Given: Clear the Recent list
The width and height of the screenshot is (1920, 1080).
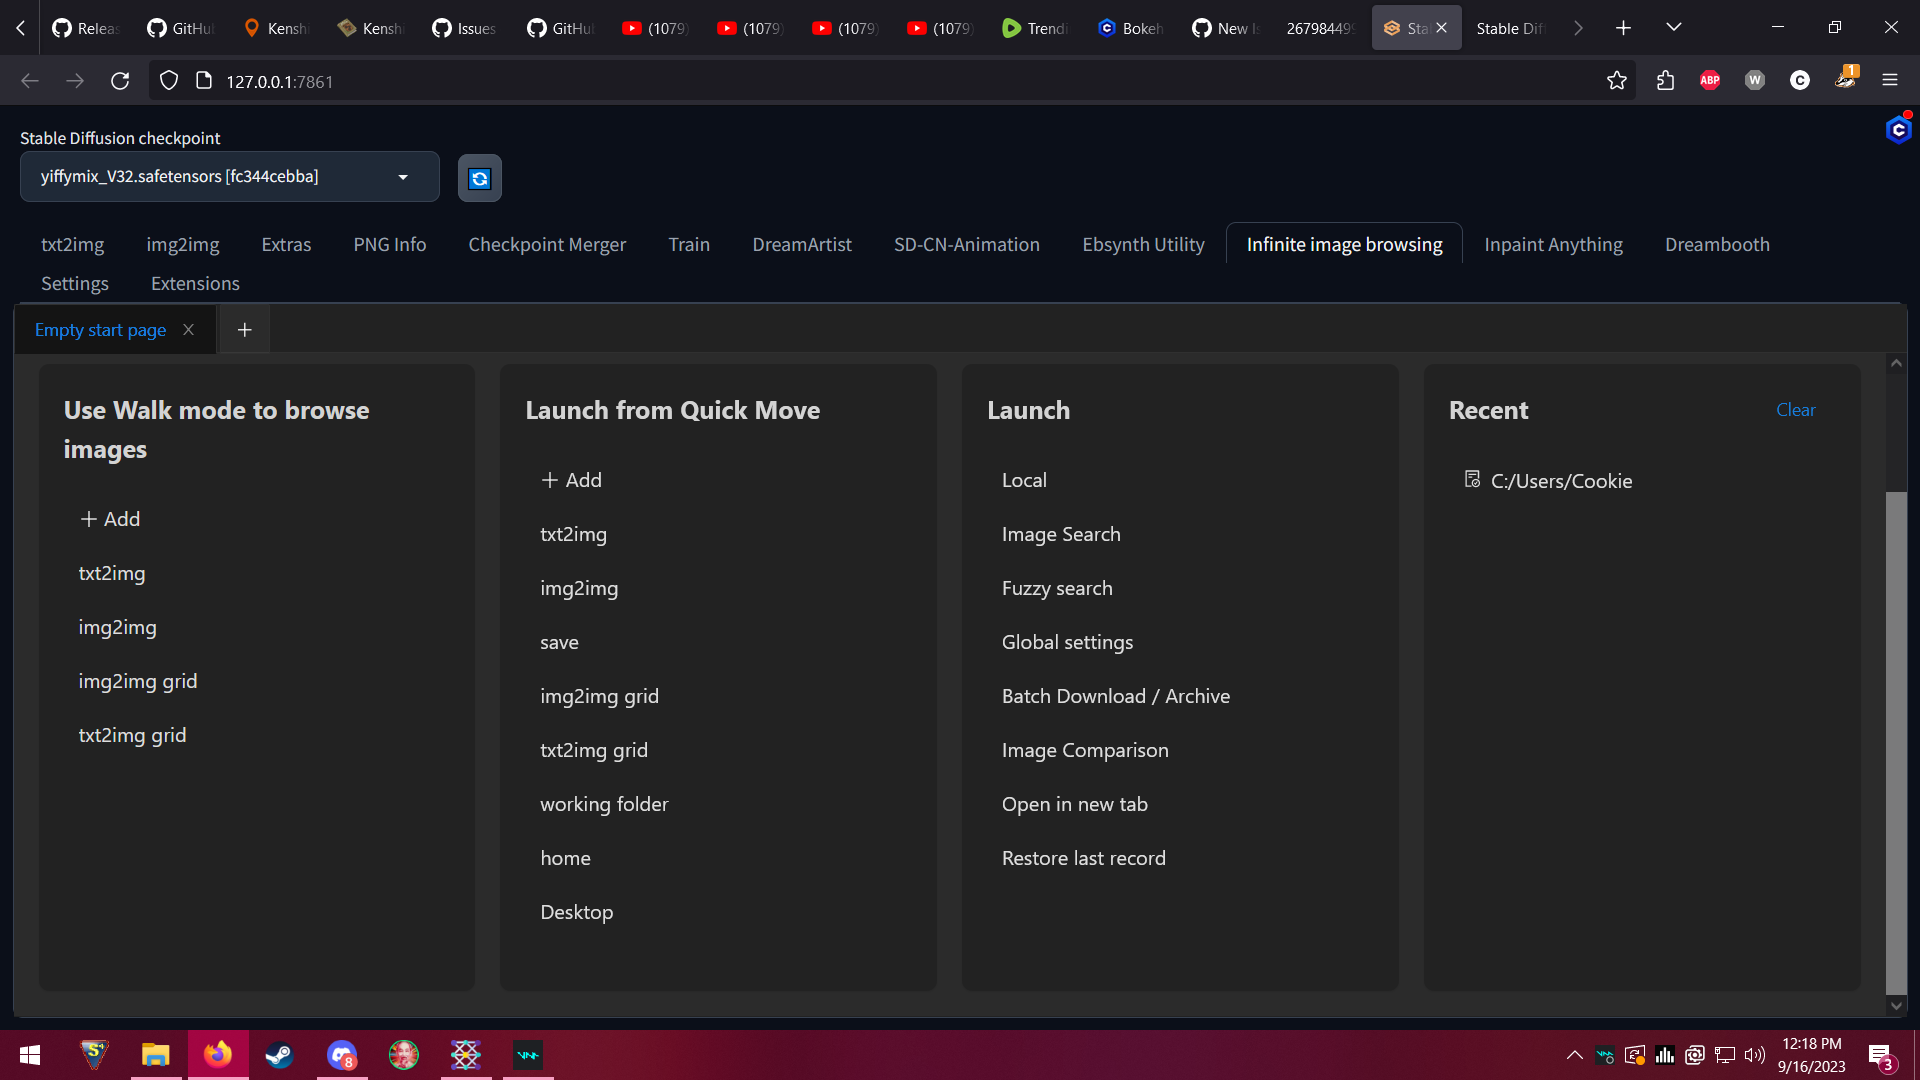Looking at the screenshot, I should click(1795, 410).
